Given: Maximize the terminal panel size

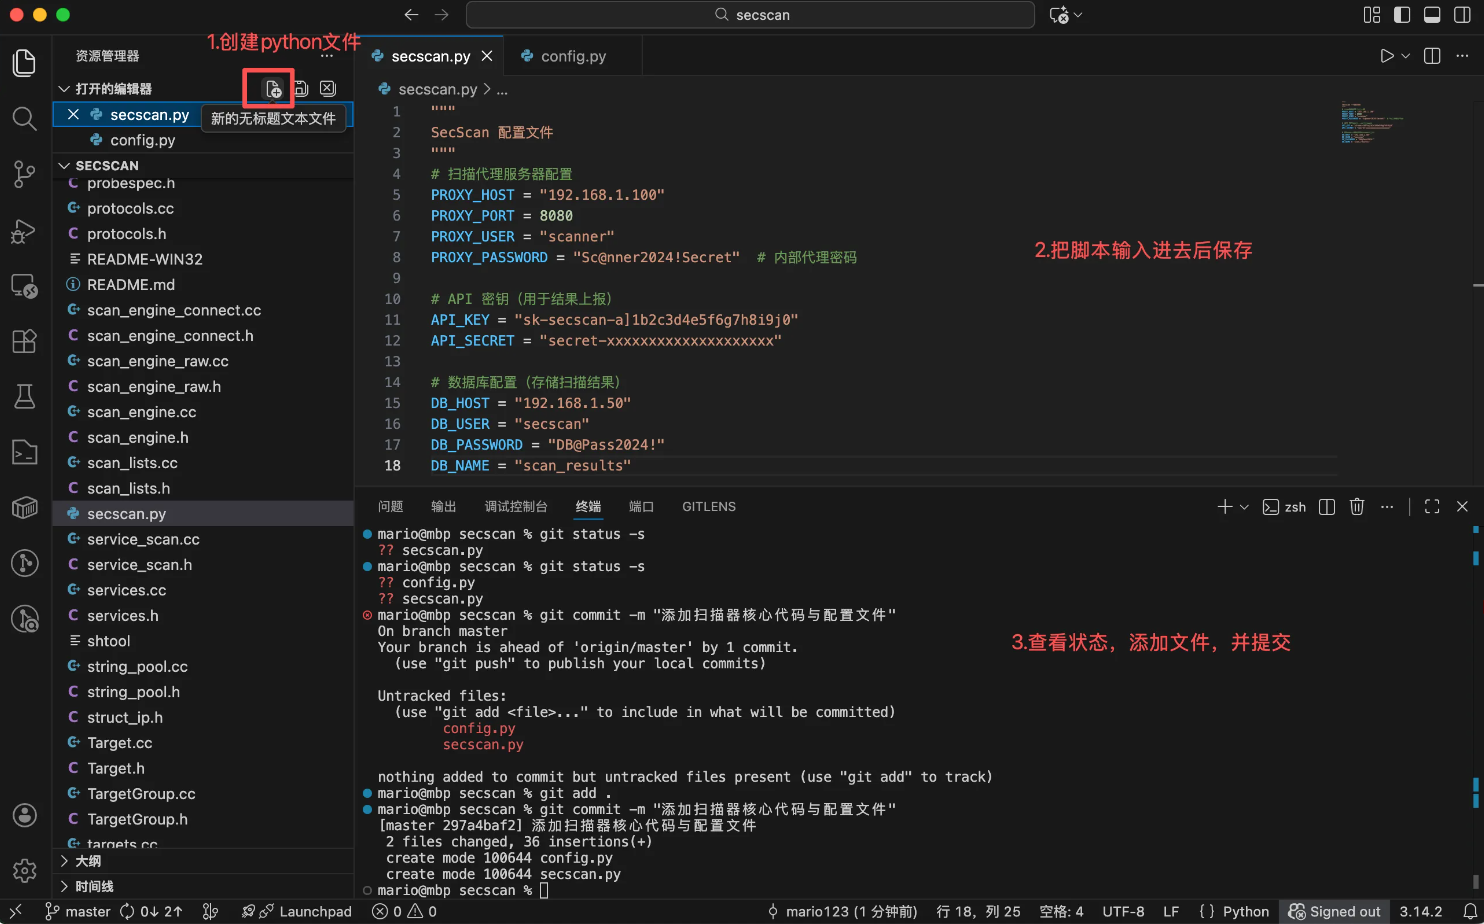Looking at the screenshot, I should click(1432, 507).
